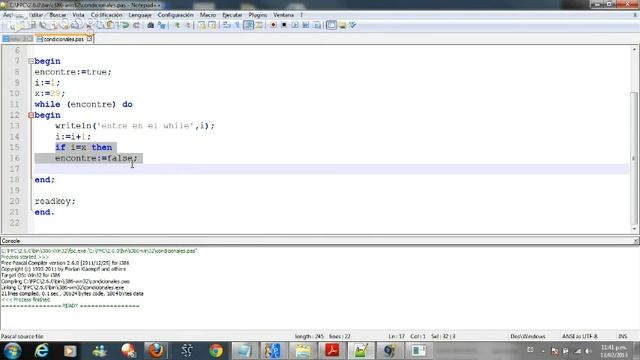Open the Plugins menu
This screenshot has height=360, width=640.
pos(258,15)
